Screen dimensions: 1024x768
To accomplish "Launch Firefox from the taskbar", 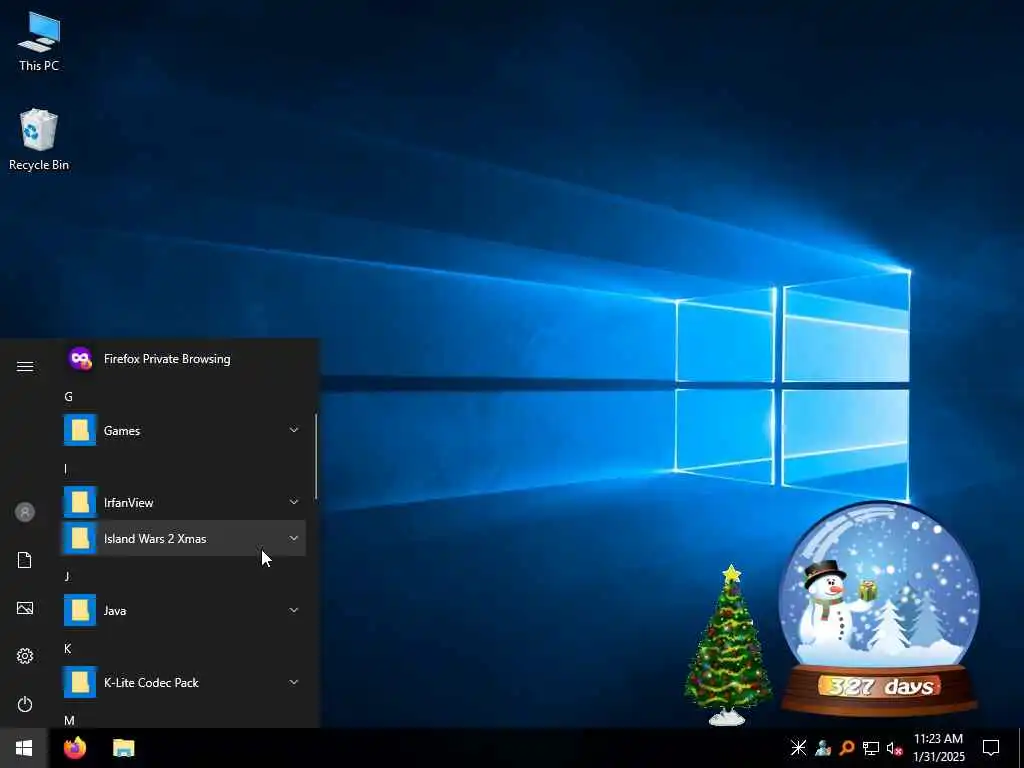I will (x=75, y=748).
